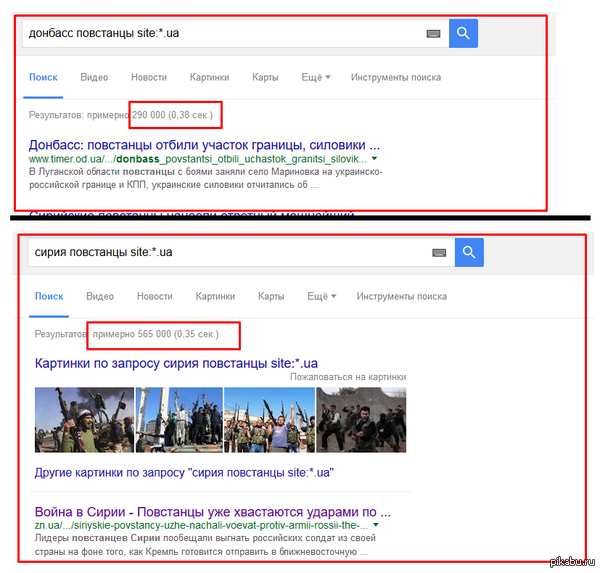Click the virtual keyboard icon in the Donbass search box
This screenshot has width=600, height=573.
coord(433,33)
